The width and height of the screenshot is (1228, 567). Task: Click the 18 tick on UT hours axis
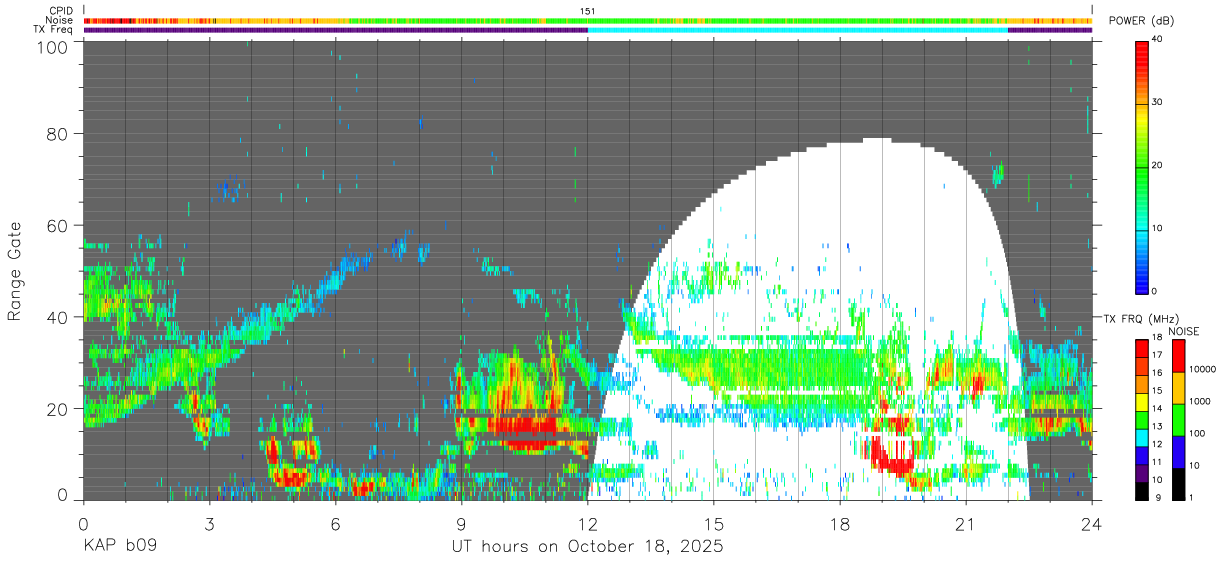tap(840, 524)
